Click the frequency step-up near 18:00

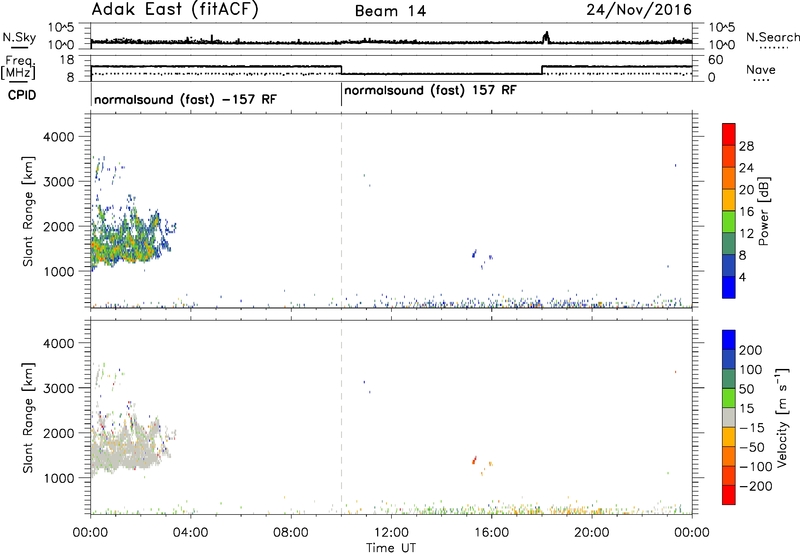click(x=542, y=70)
